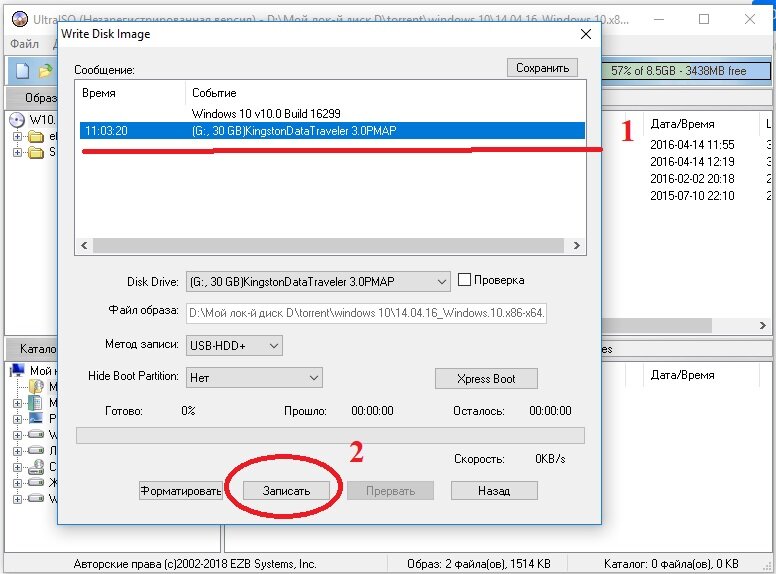
Task: Click the Назад button
Action: [494, 490]
